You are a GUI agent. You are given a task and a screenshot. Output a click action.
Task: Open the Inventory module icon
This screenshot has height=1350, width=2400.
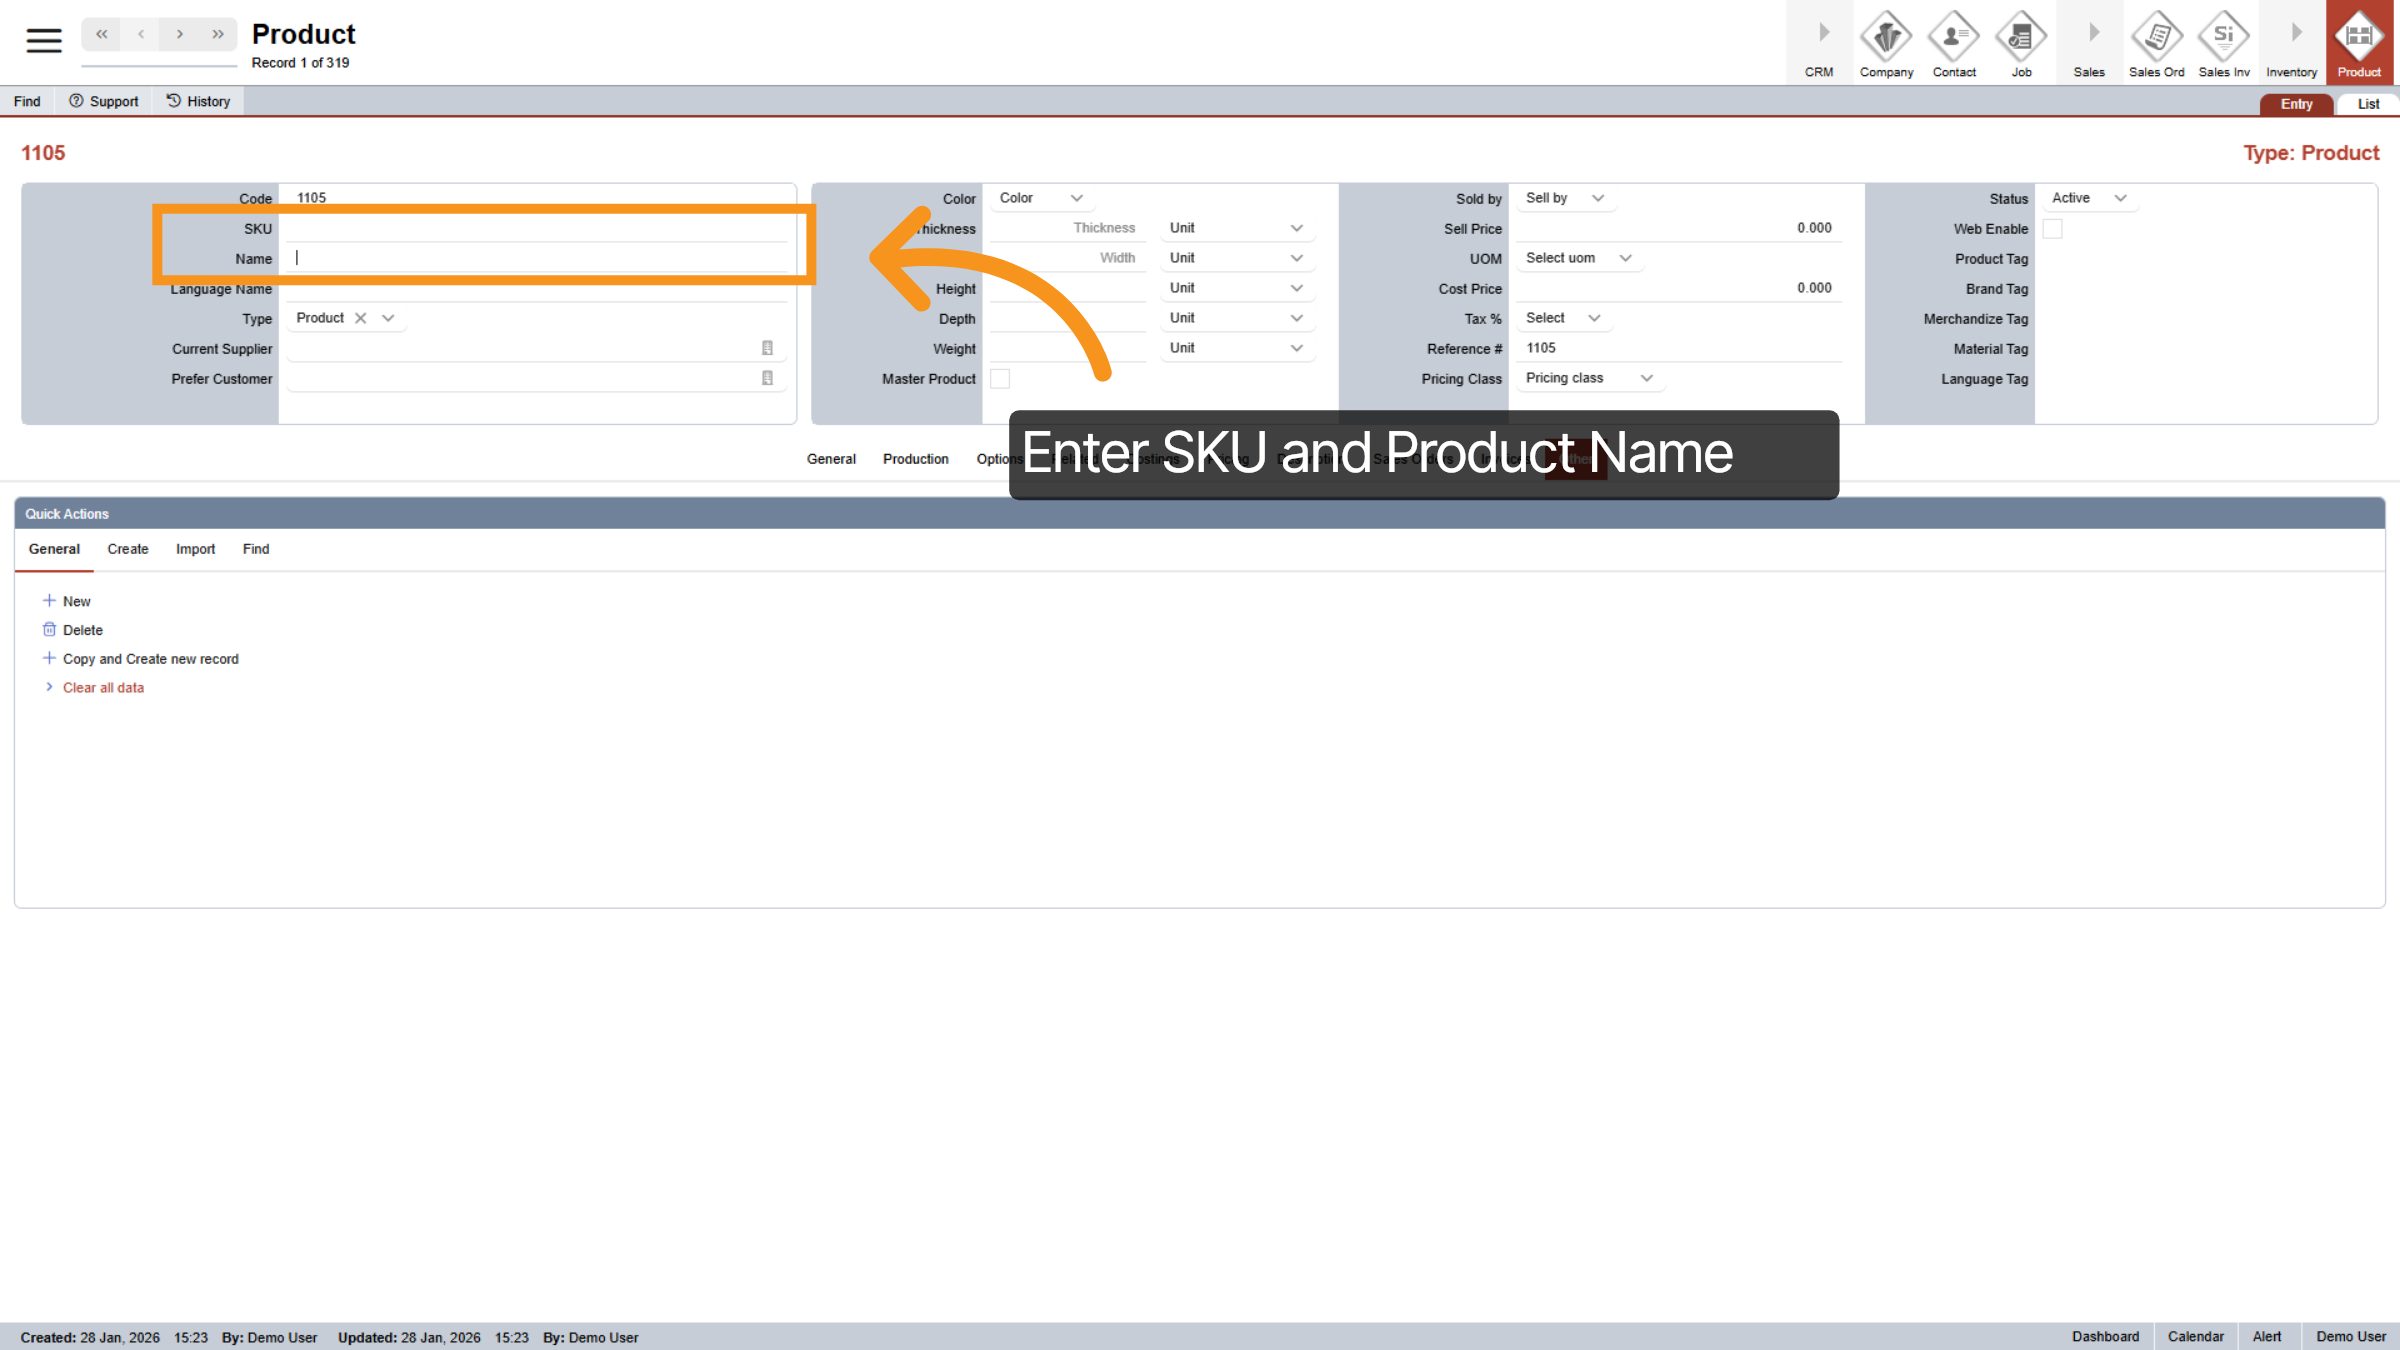[x=2291, y=40]
